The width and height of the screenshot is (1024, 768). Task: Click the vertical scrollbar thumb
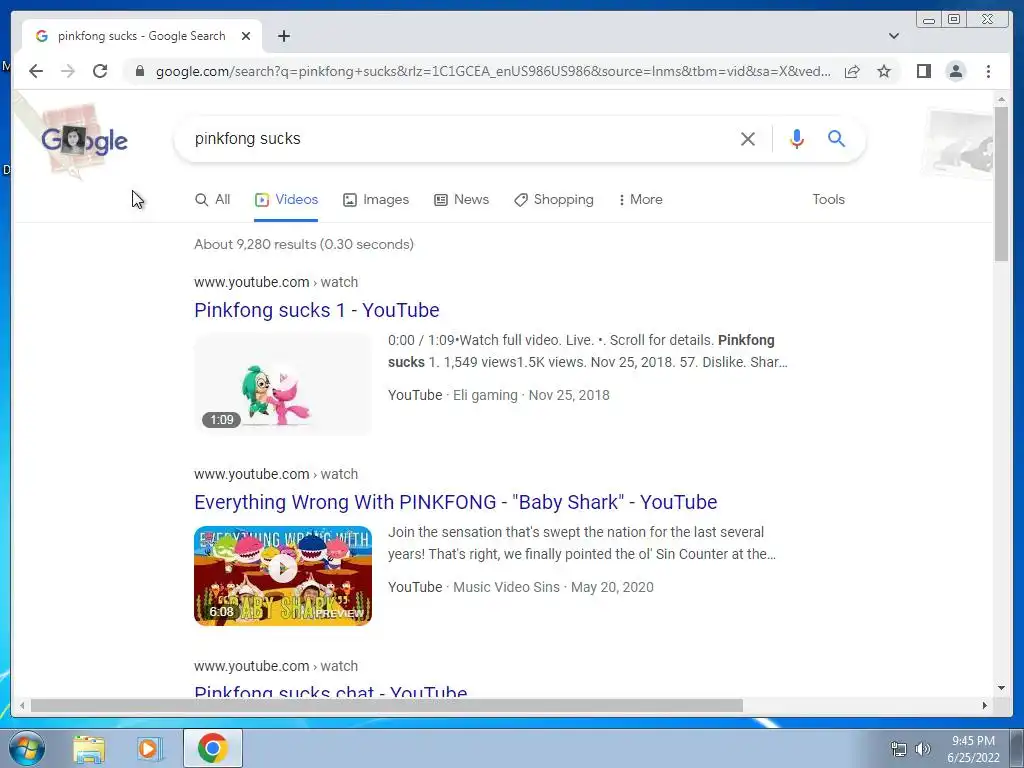(x=1001, y=184)
